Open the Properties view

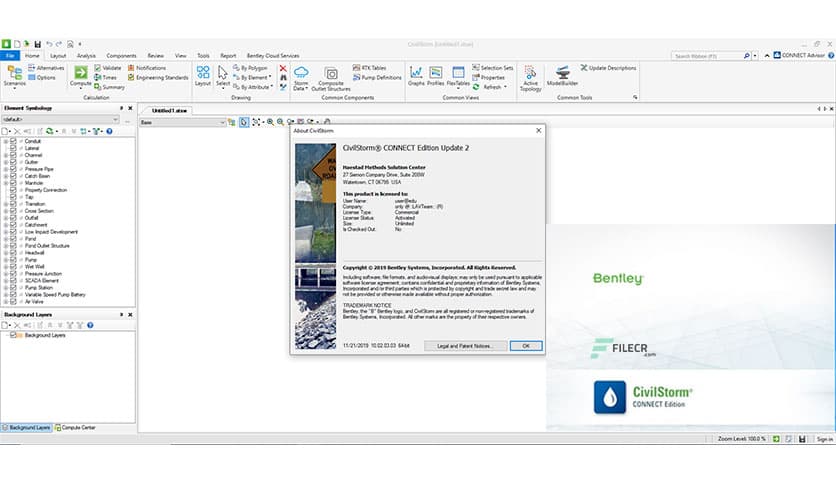[x=488, y=77]
